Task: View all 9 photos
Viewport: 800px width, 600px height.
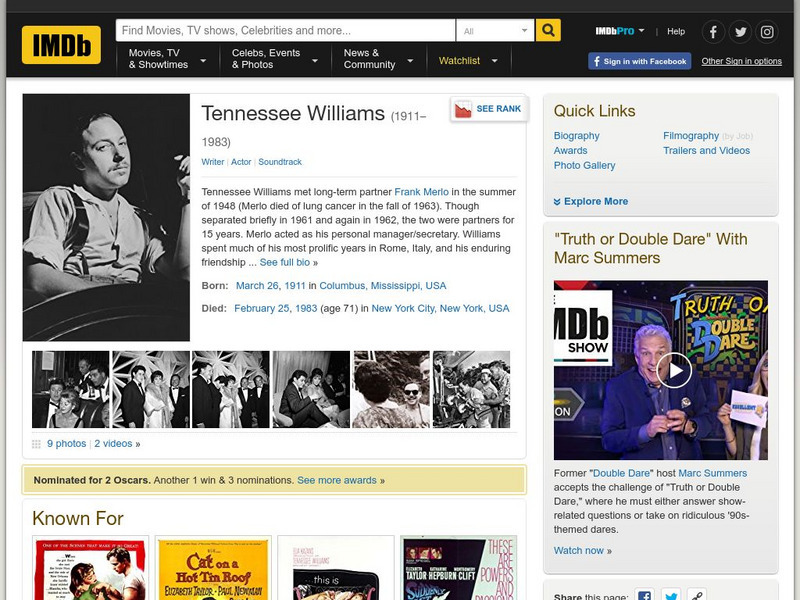Action: [66, 444]
